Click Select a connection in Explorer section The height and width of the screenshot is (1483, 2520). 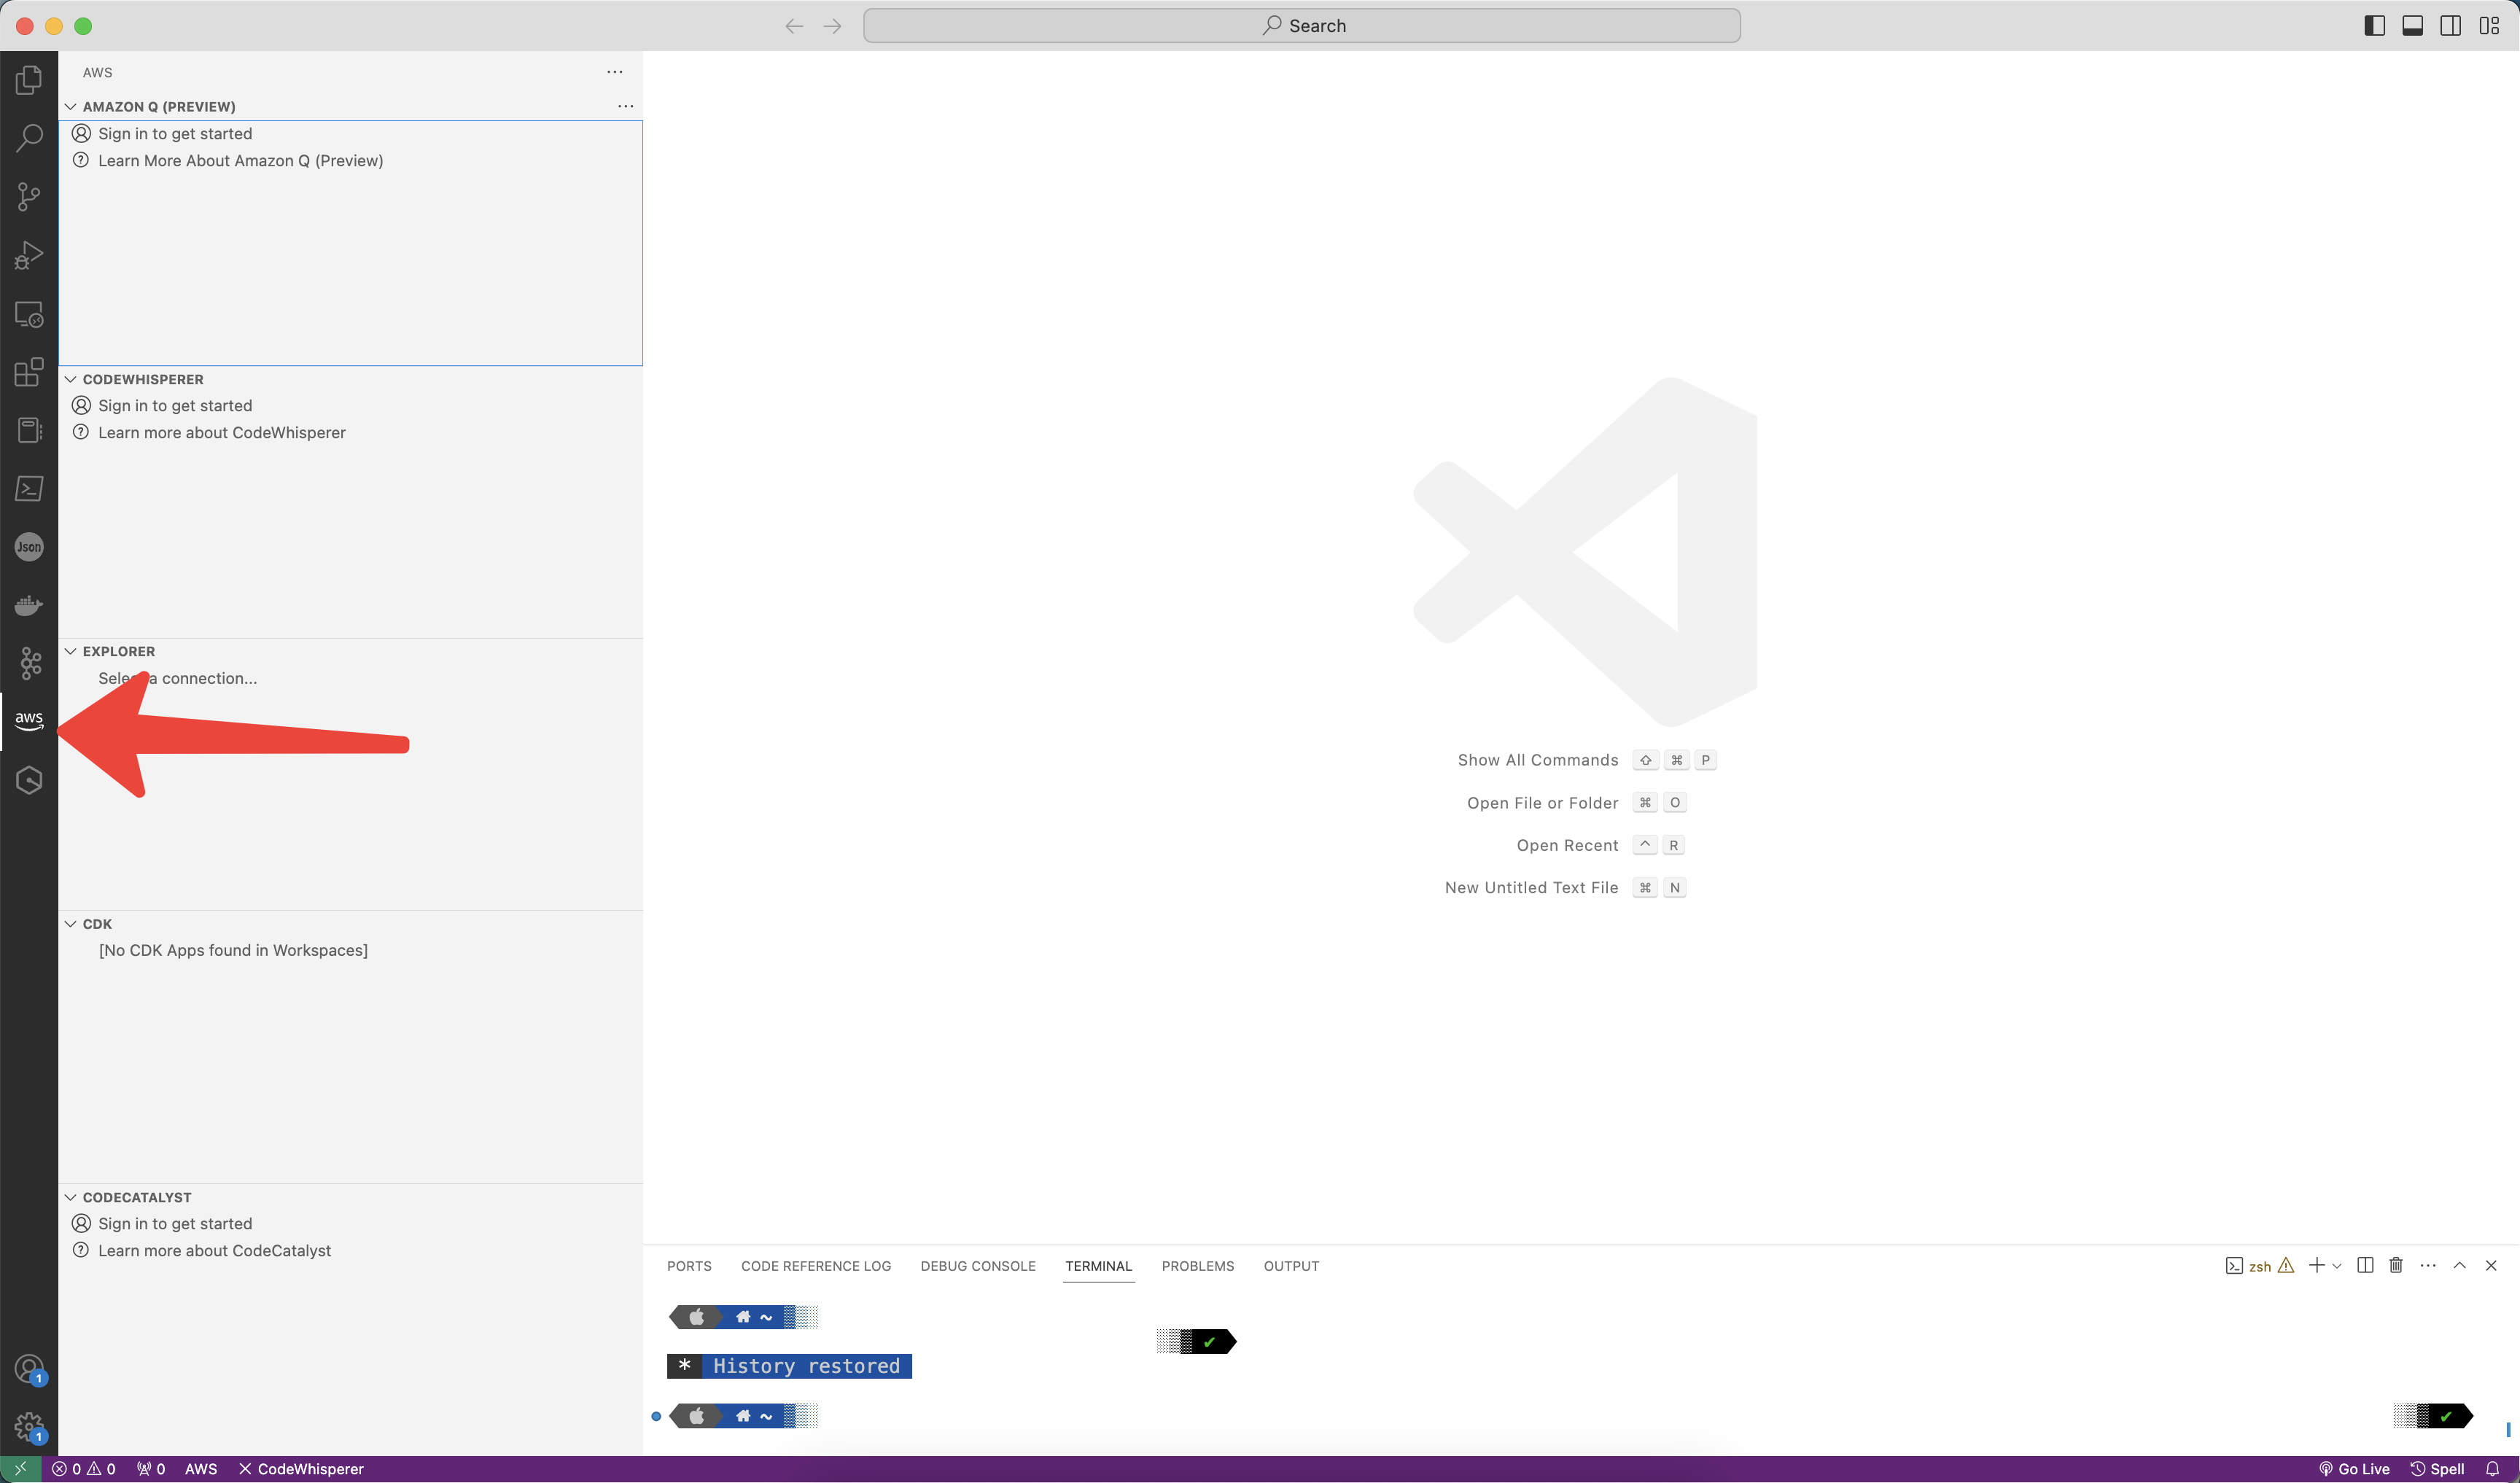(350, 678)
